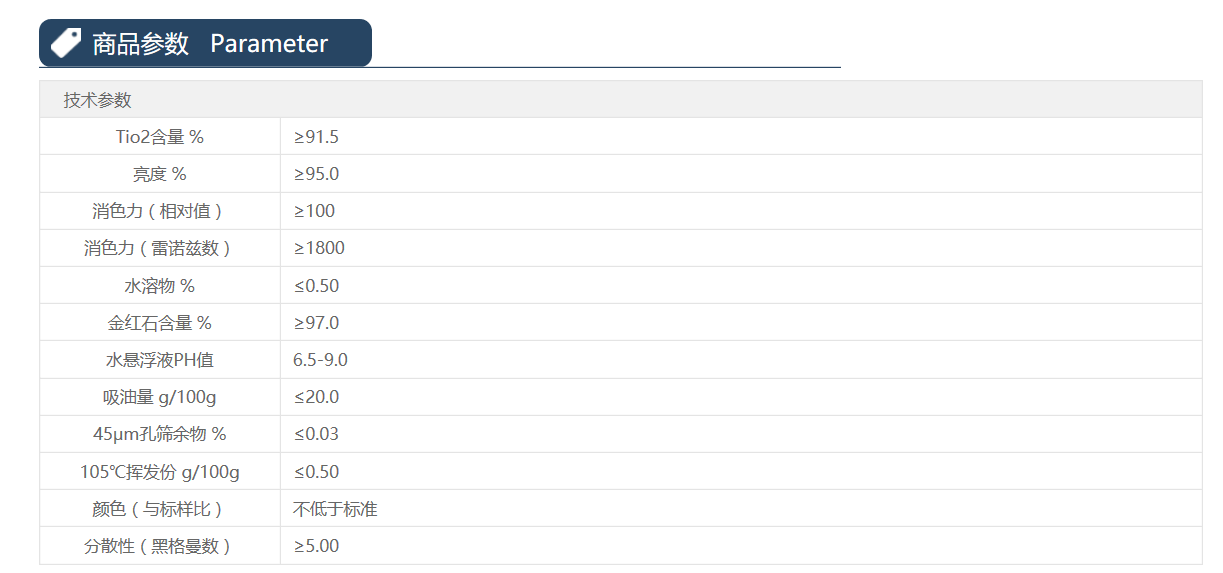Select the 水溶物 % row label

tap(160, 286)
